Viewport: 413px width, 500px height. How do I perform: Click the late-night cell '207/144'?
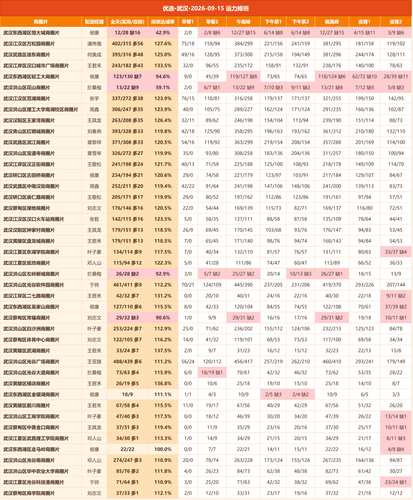pyautogui.click(x=396, y=285)
